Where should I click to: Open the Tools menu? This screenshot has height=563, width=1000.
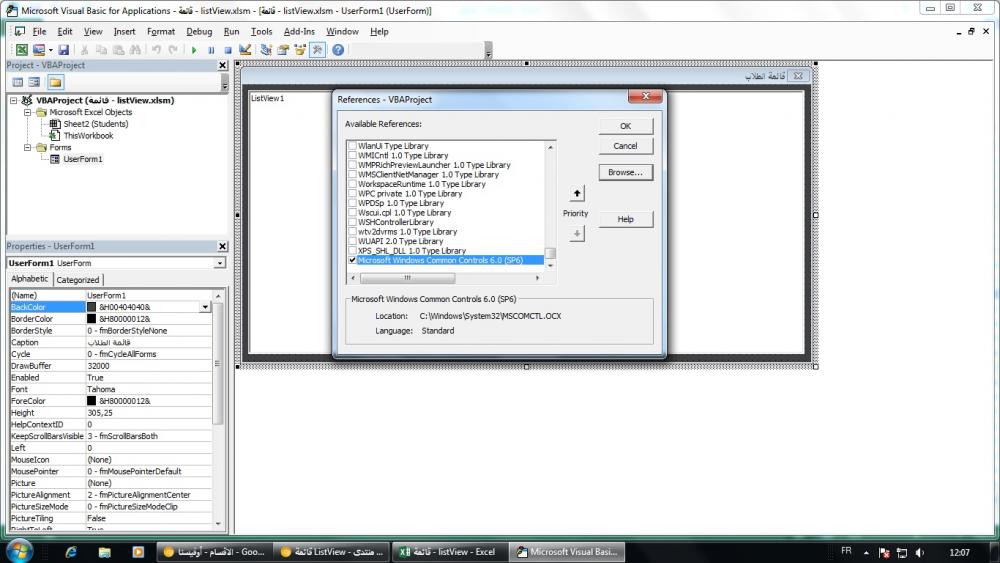tap(261, 31)
